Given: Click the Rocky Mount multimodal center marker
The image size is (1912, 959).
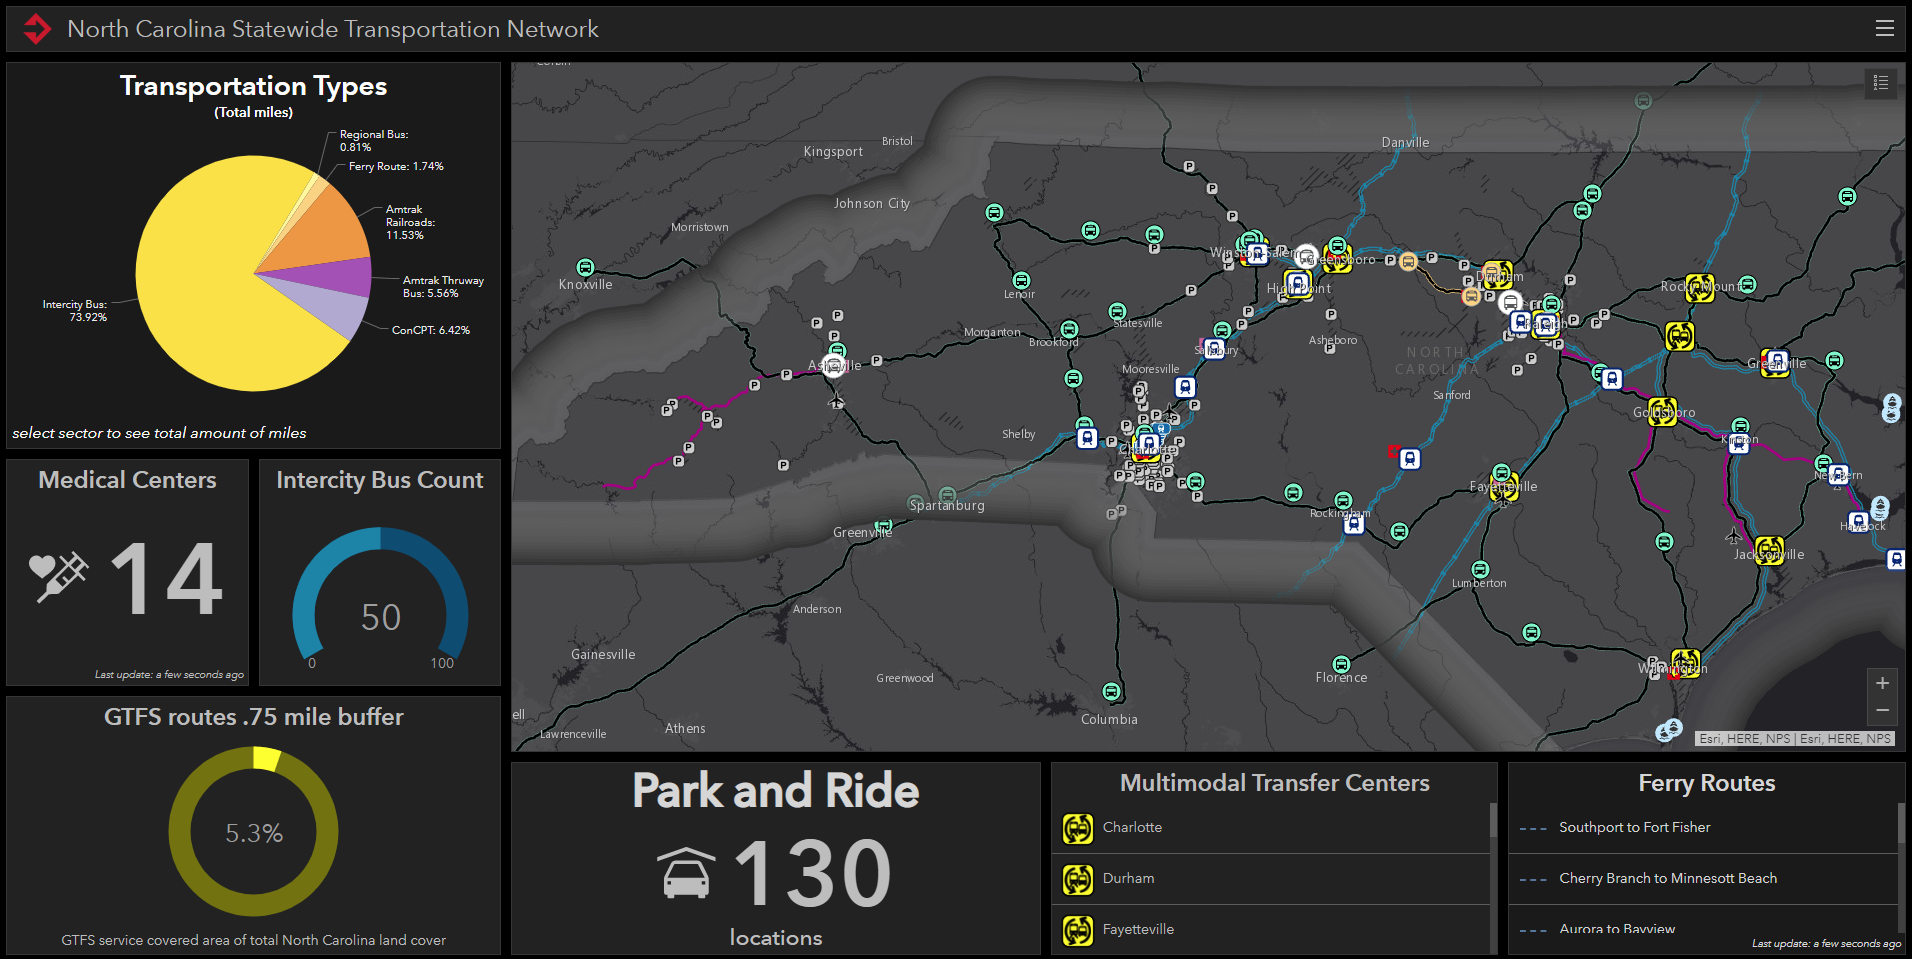Looking at the screenshot, I should (1700, 288).
